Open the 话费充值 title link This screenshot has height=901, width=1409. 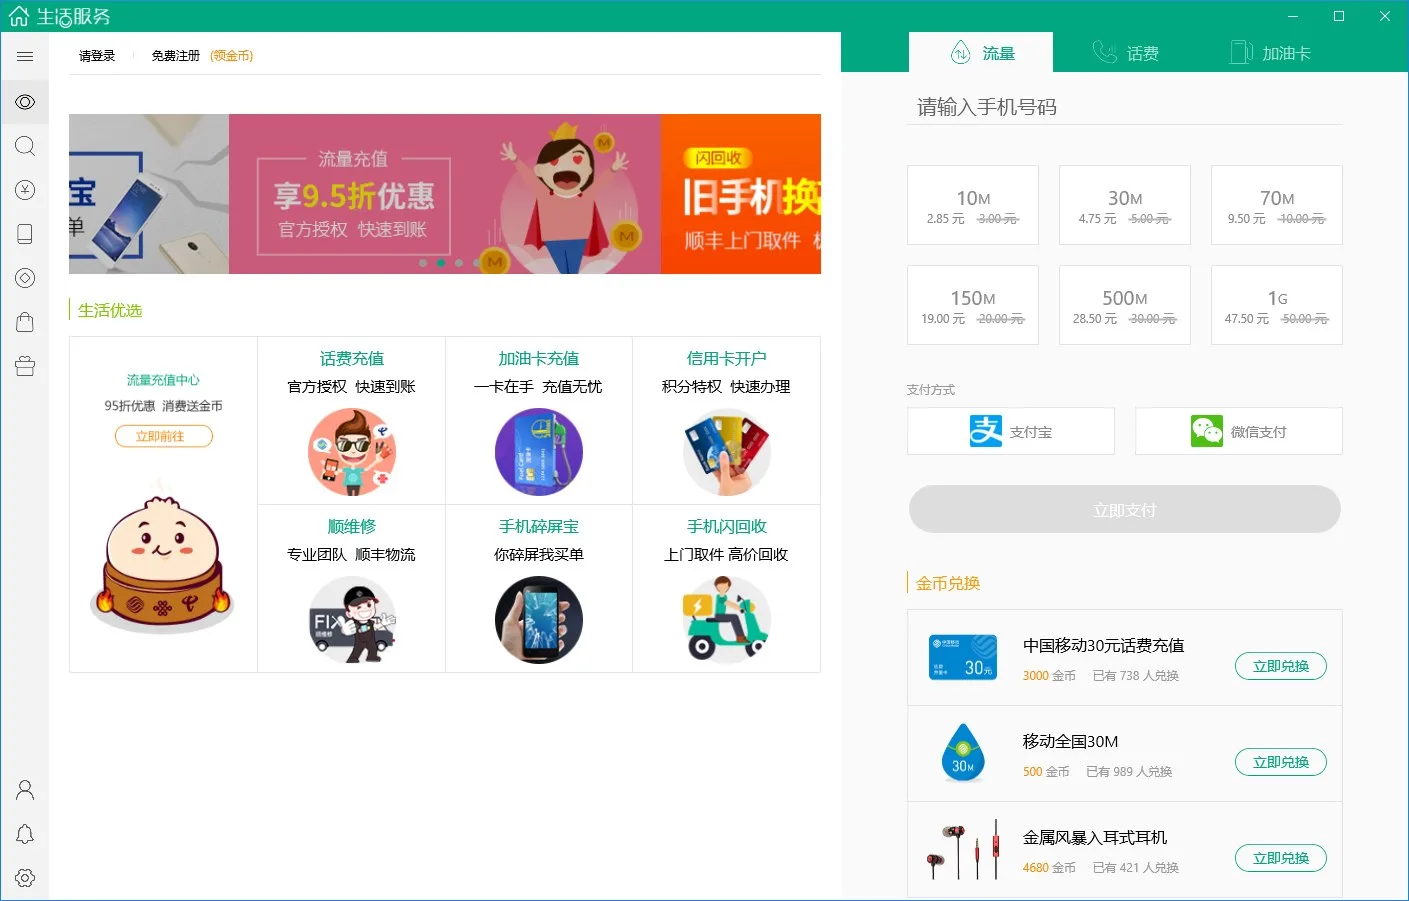352,358
